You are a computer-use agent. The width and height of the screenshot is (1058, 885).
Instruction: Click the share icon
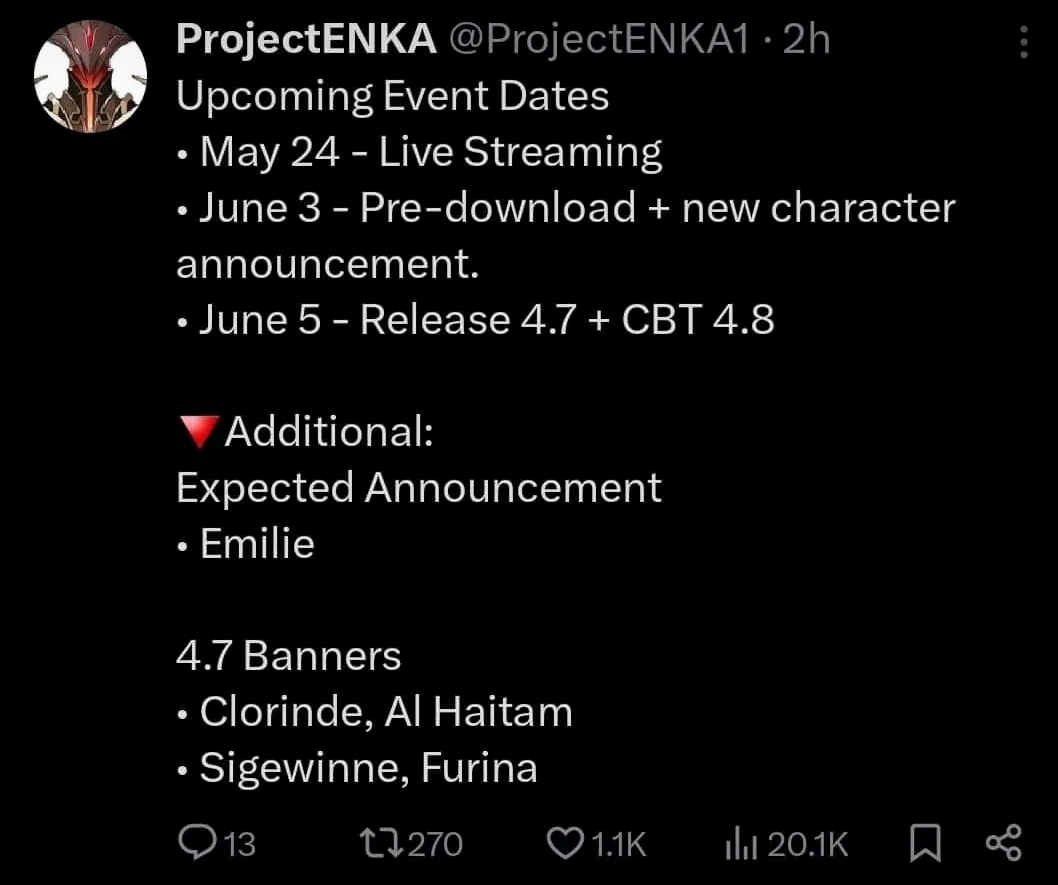click(1003, 843)
